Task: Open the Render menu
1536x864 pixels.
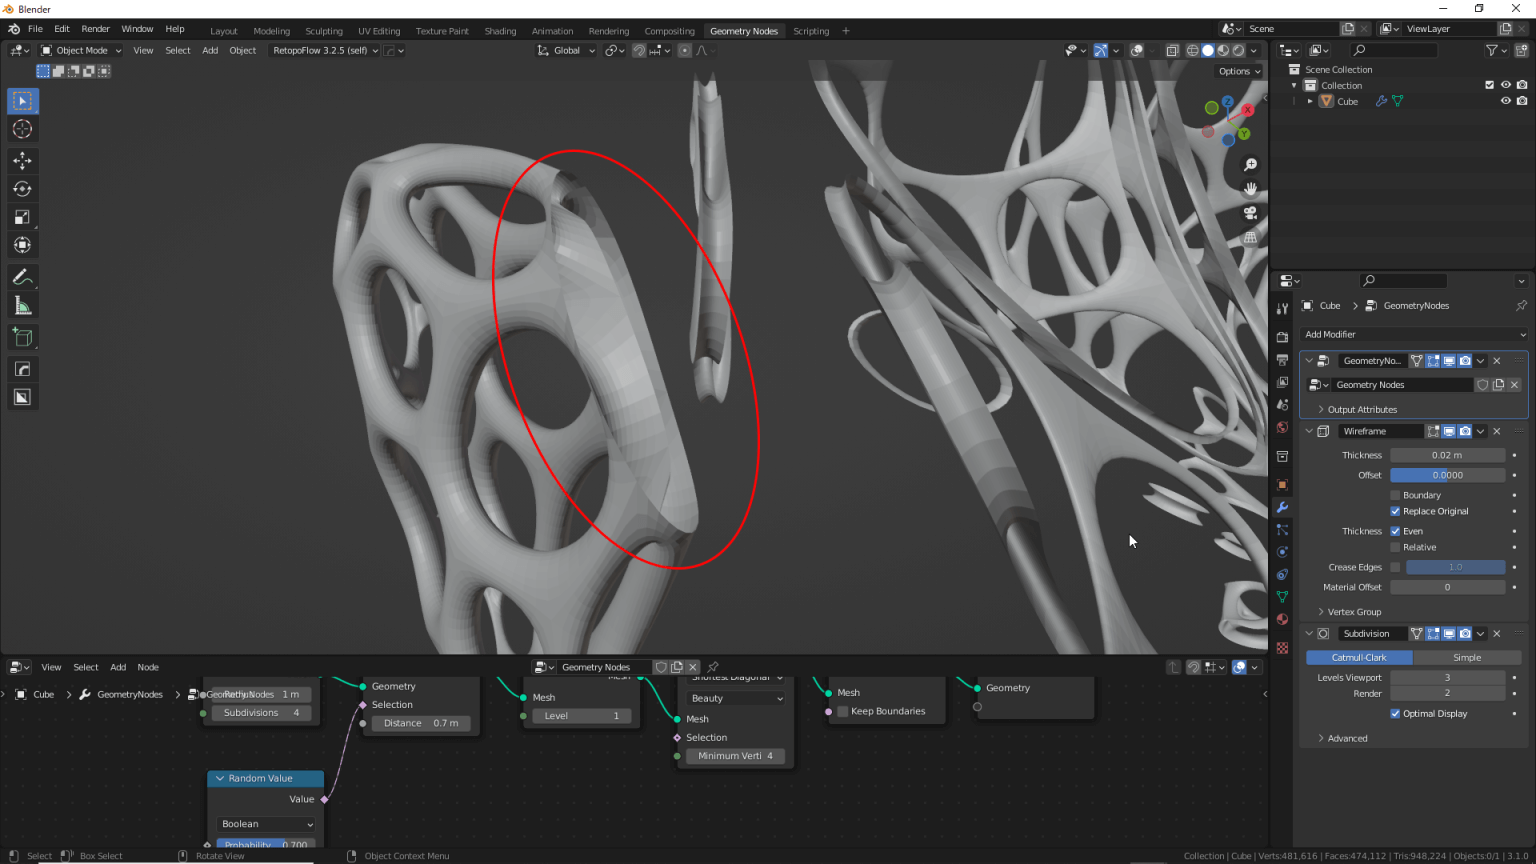Action: click(x=95, y=28)
